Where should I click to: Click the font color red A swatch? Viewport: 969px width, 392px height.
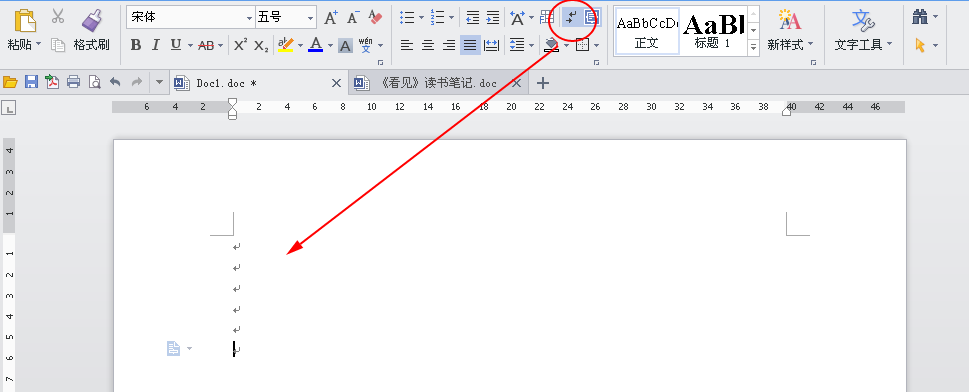click(x=315, y=45)
